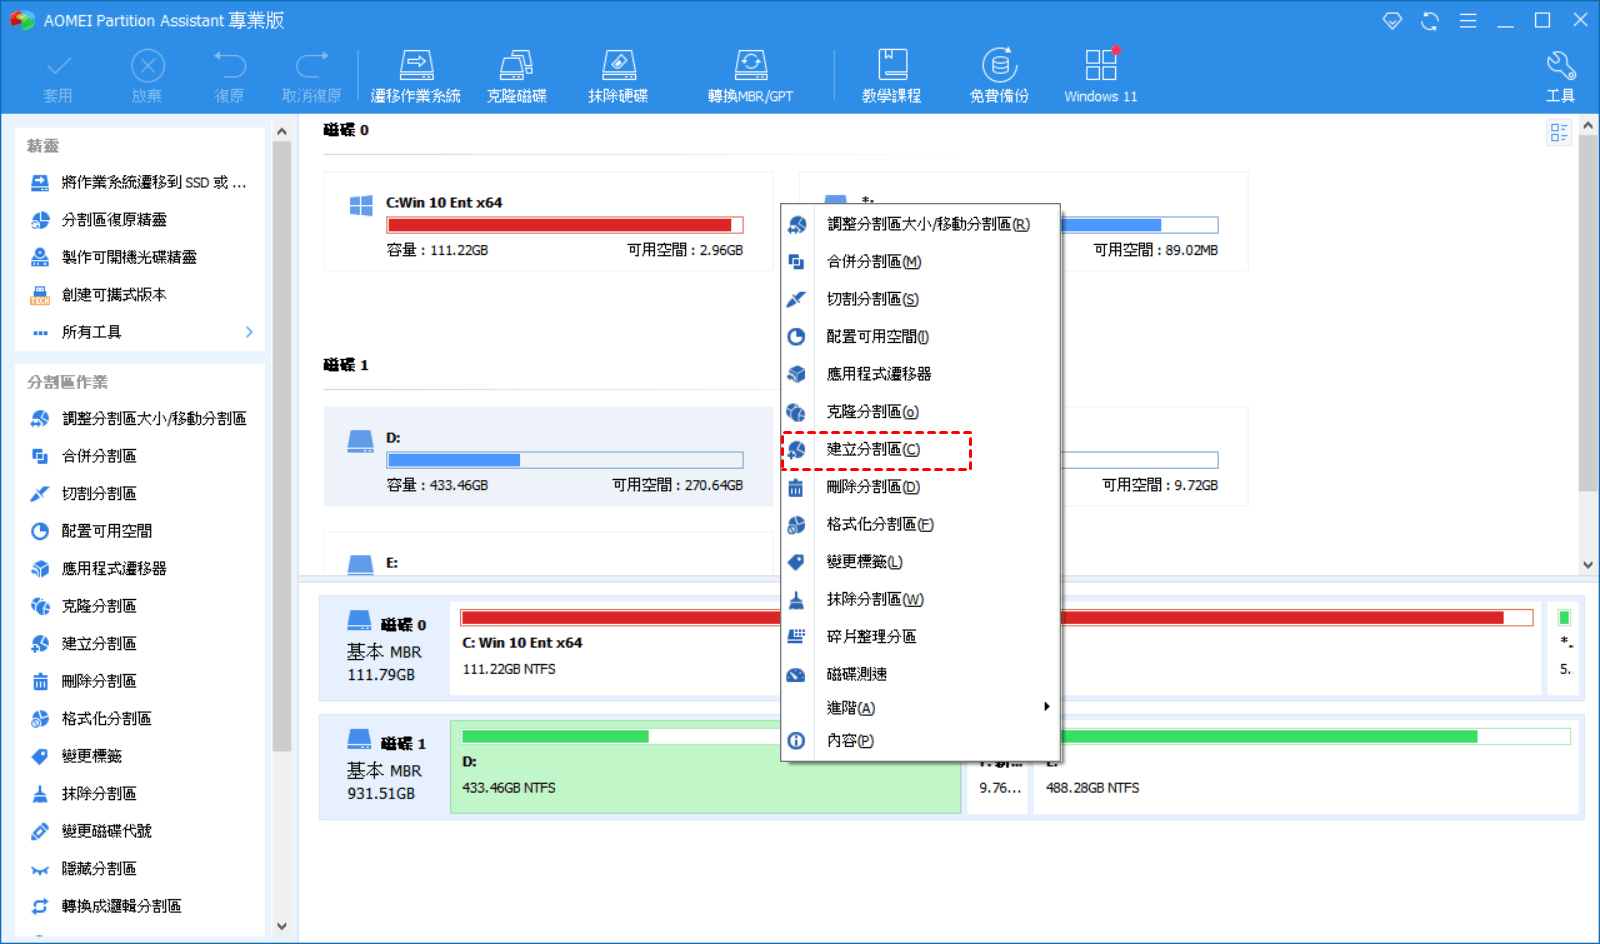Click 應用程式遷移器 in the sidebar
Image resolution: width=1600 pixels, height=944 pixels.
pyautogui.click(x=98, y=569)
